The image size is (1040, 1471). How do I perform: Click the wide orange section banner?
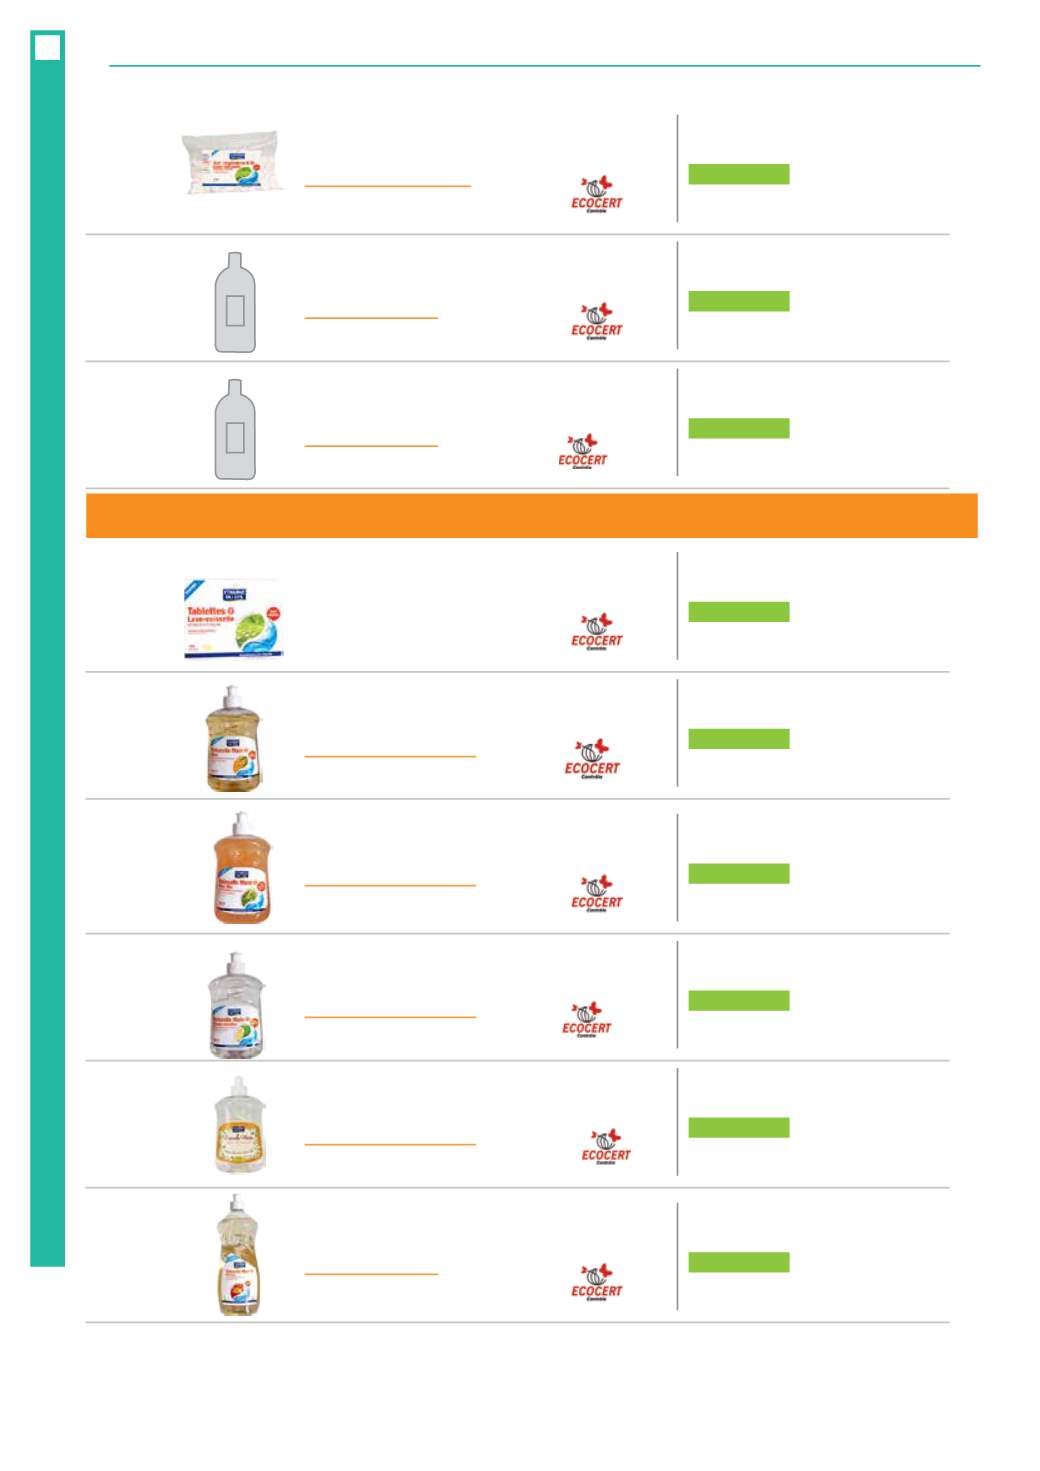point(531,516)
